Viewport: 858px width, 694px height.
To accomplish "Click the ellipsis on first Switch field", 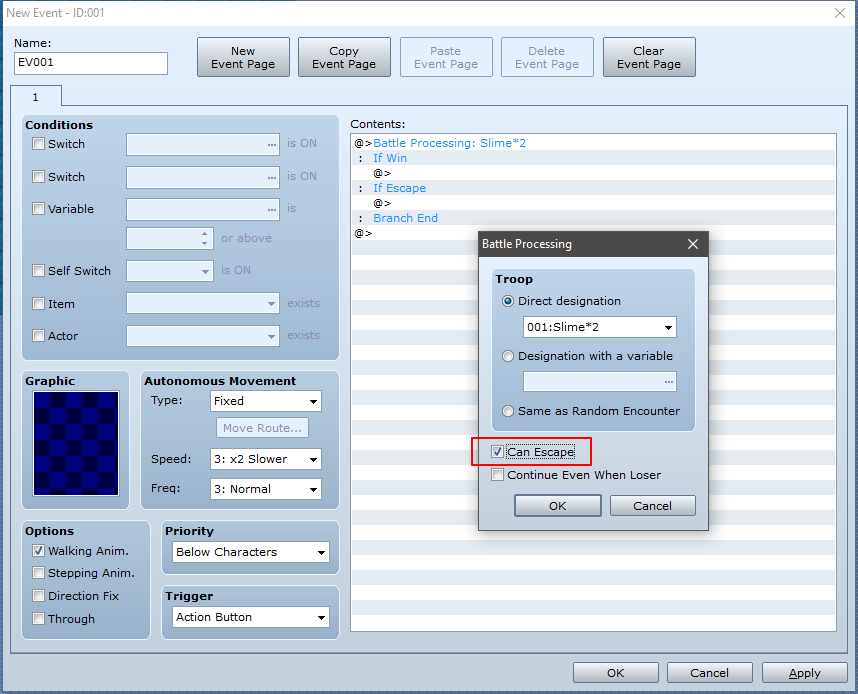I will click(272, 145).
